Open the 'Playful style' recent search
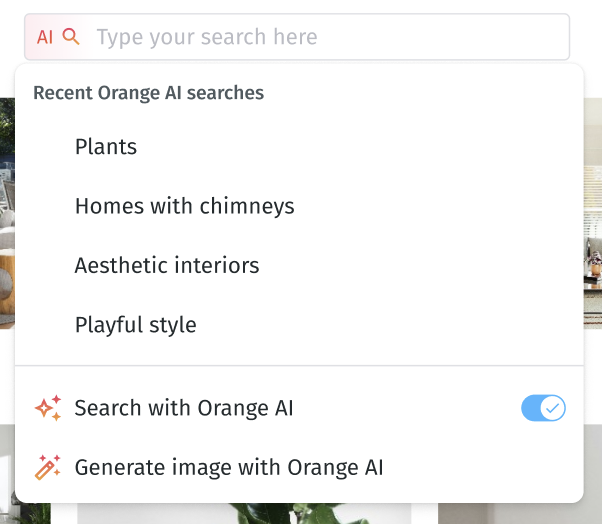This screenshot has height=524, width=602. click(x=135, y=325)
